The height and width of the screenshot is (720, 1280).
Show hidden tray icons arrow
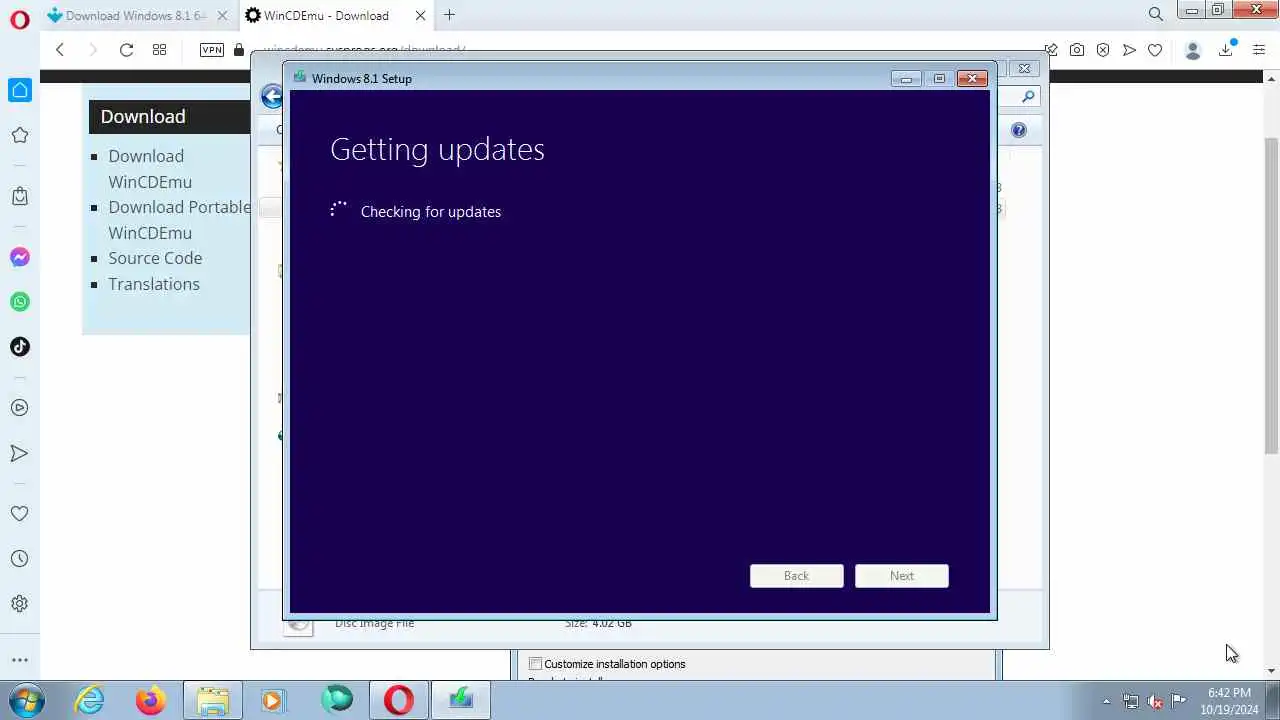coord(1106,701)
